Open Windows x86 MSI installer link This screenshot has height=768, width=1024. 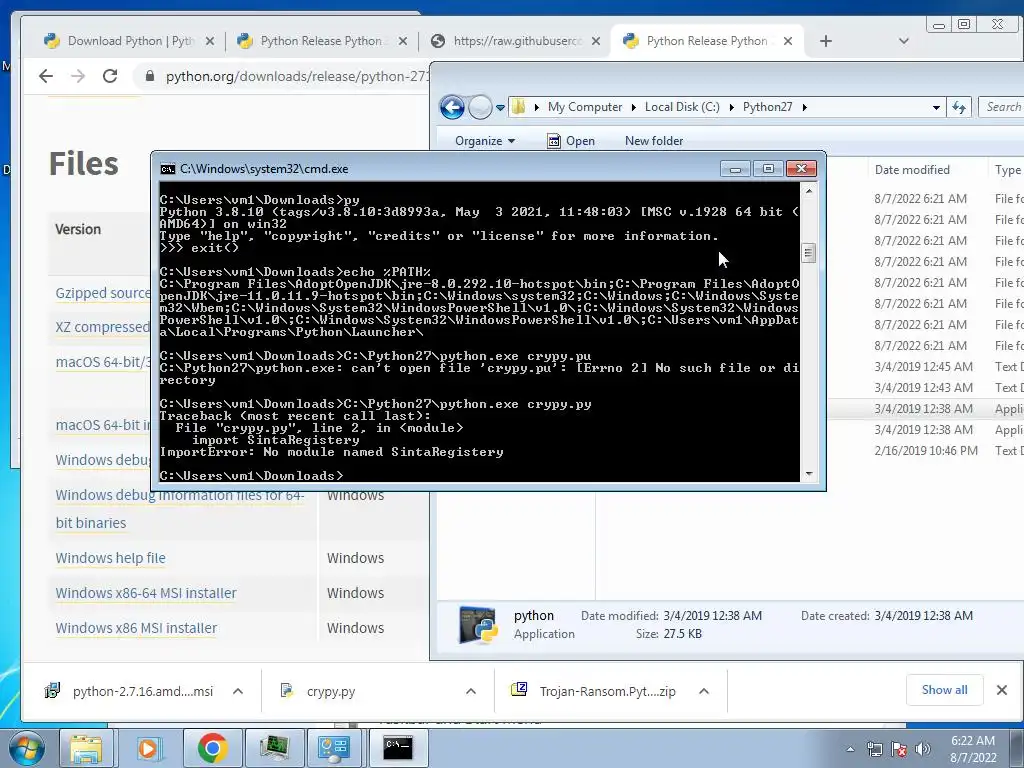136,628
